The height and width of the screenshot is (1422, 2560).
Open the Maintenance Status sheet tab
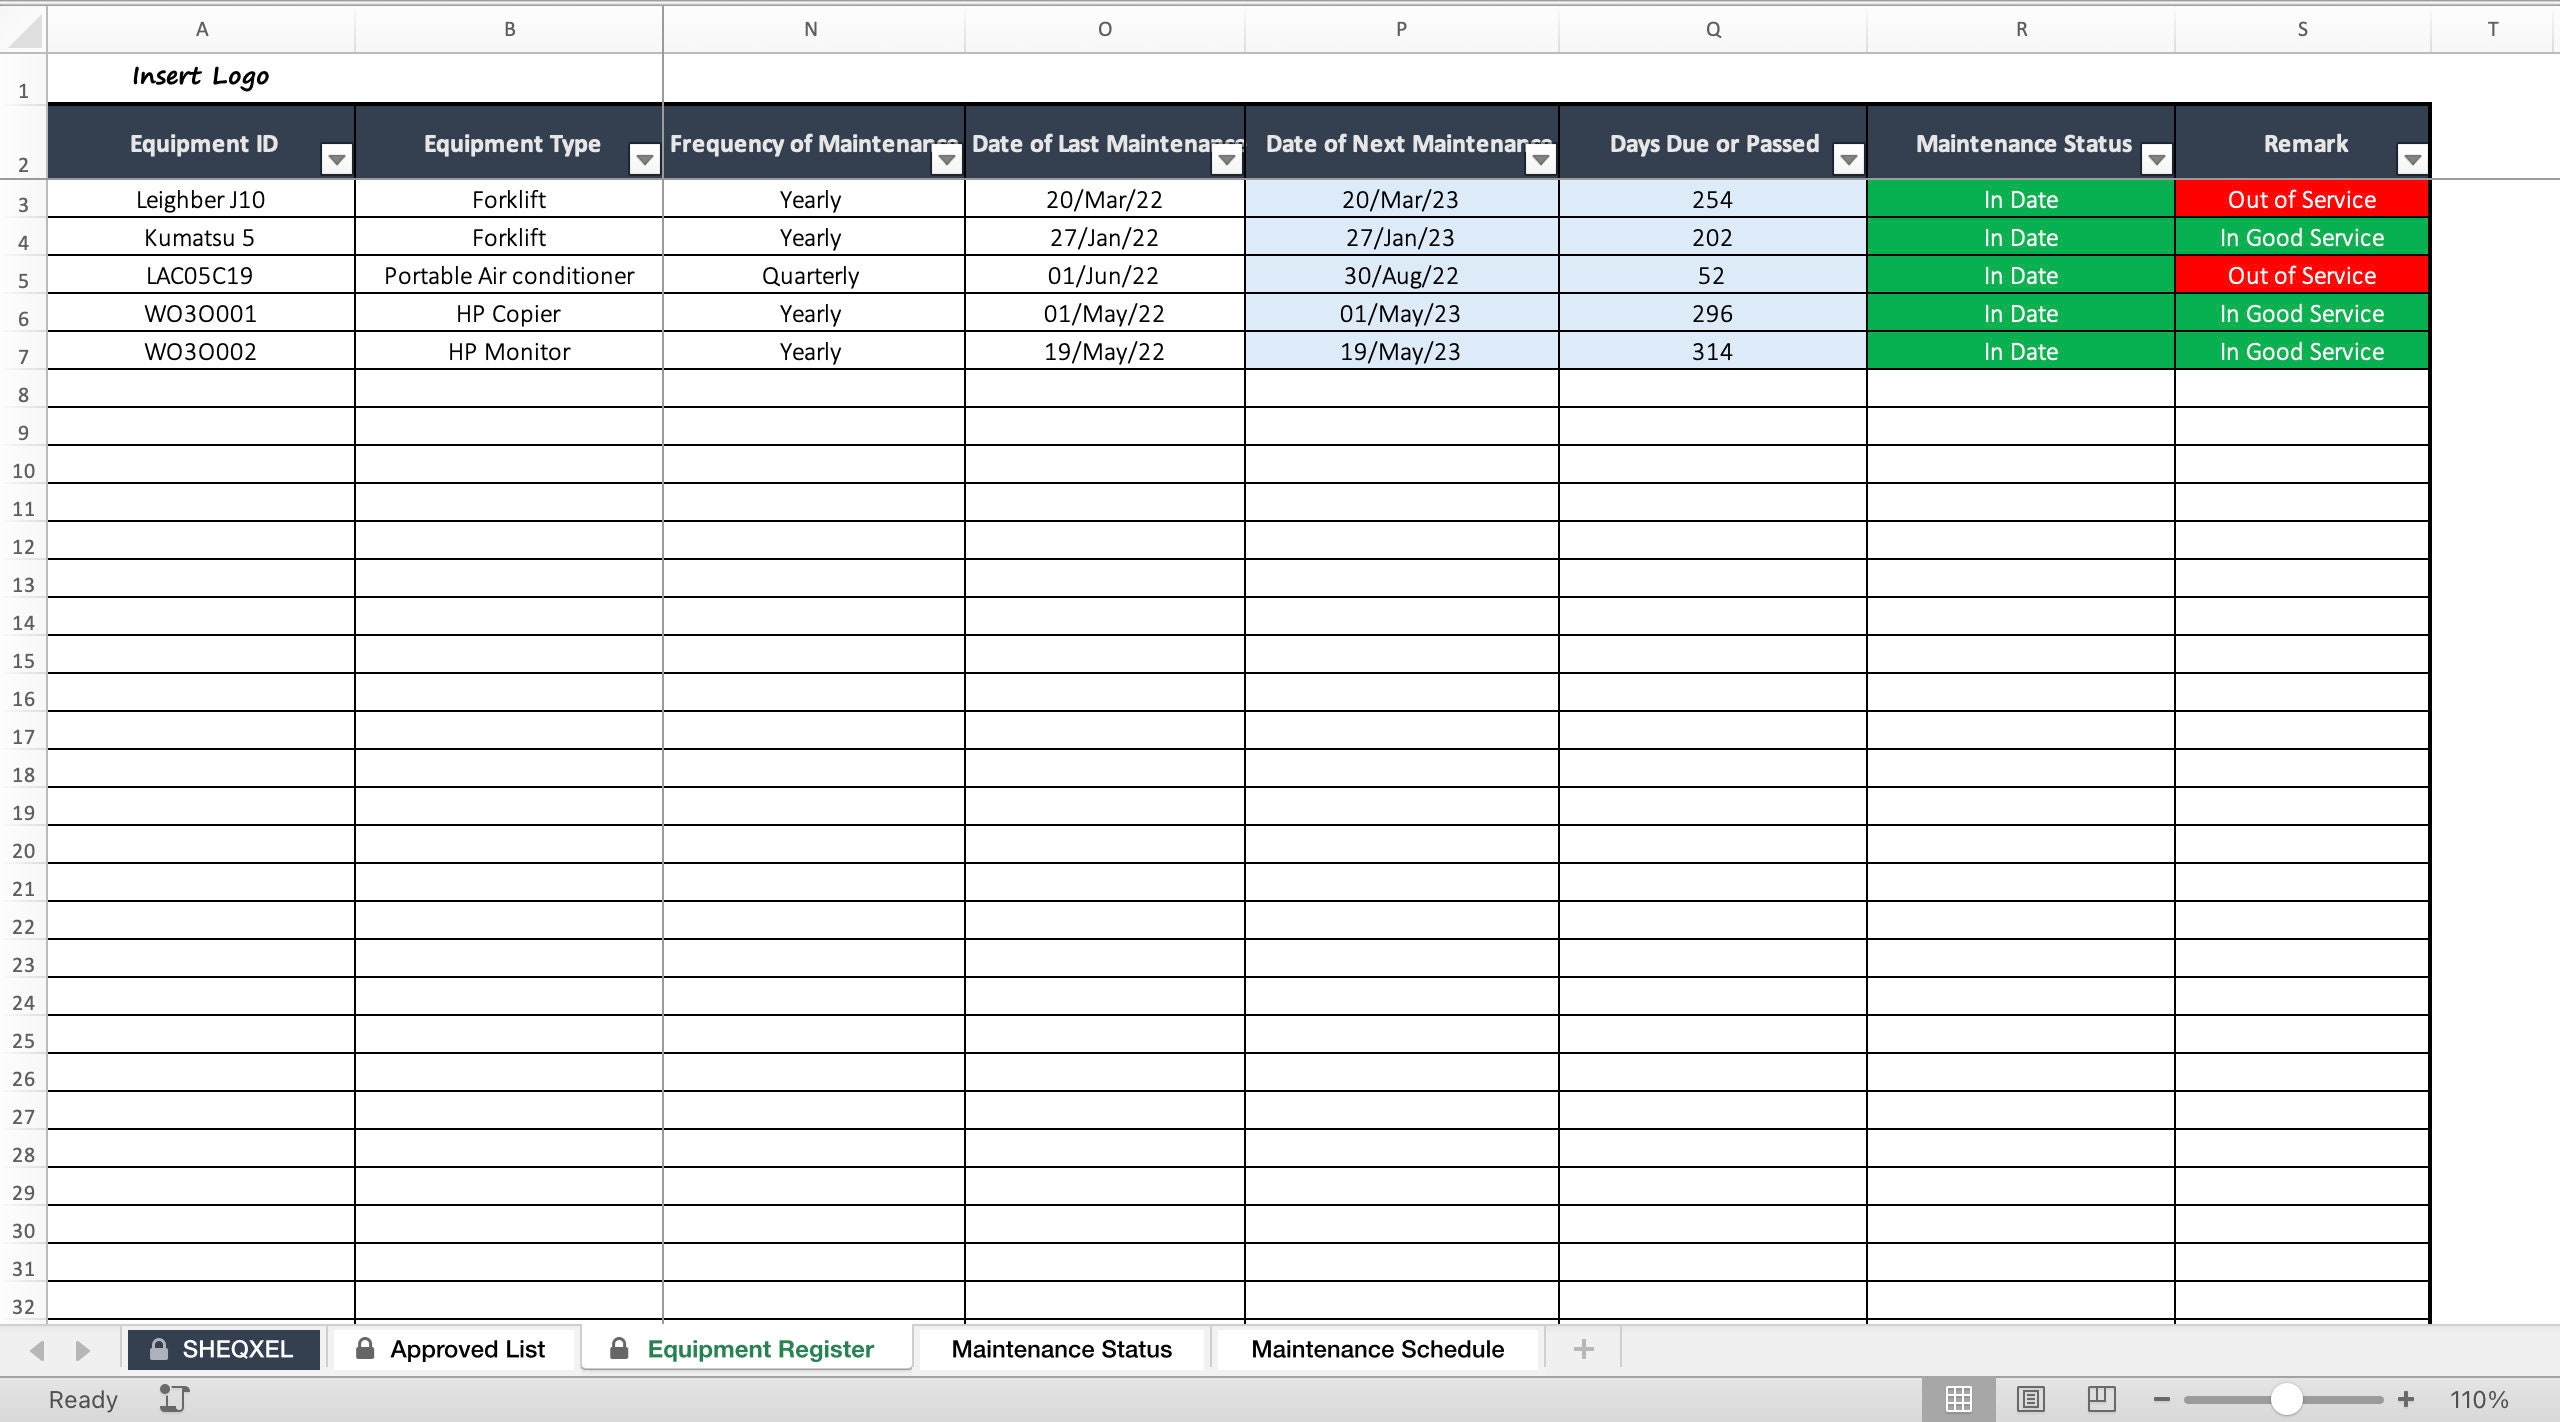point(1062,1349)
